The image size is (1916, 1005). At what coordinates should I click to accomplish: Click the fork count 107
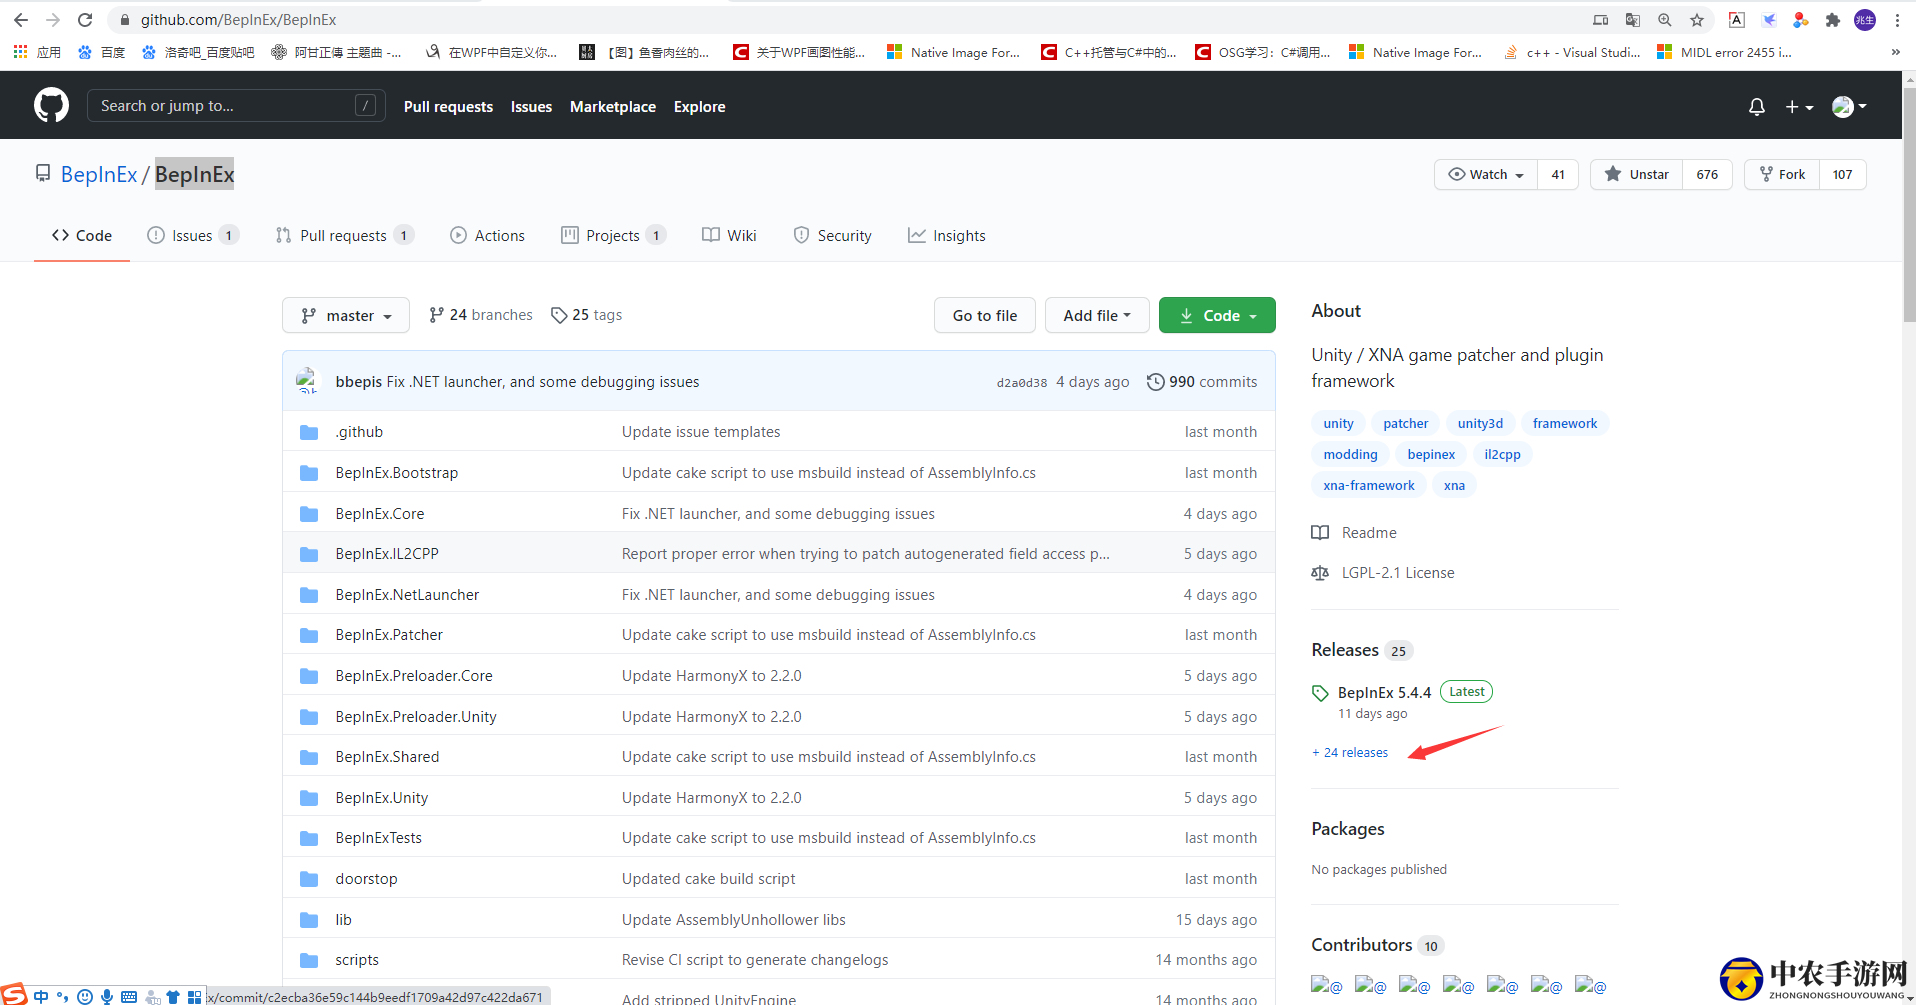(1842, 174)
